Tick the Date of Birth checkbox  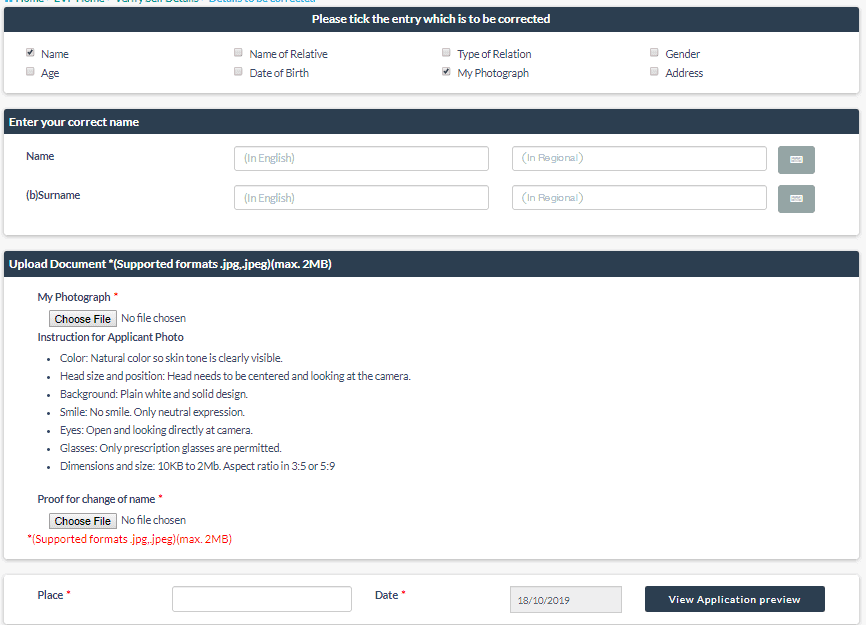click(238, 72)
